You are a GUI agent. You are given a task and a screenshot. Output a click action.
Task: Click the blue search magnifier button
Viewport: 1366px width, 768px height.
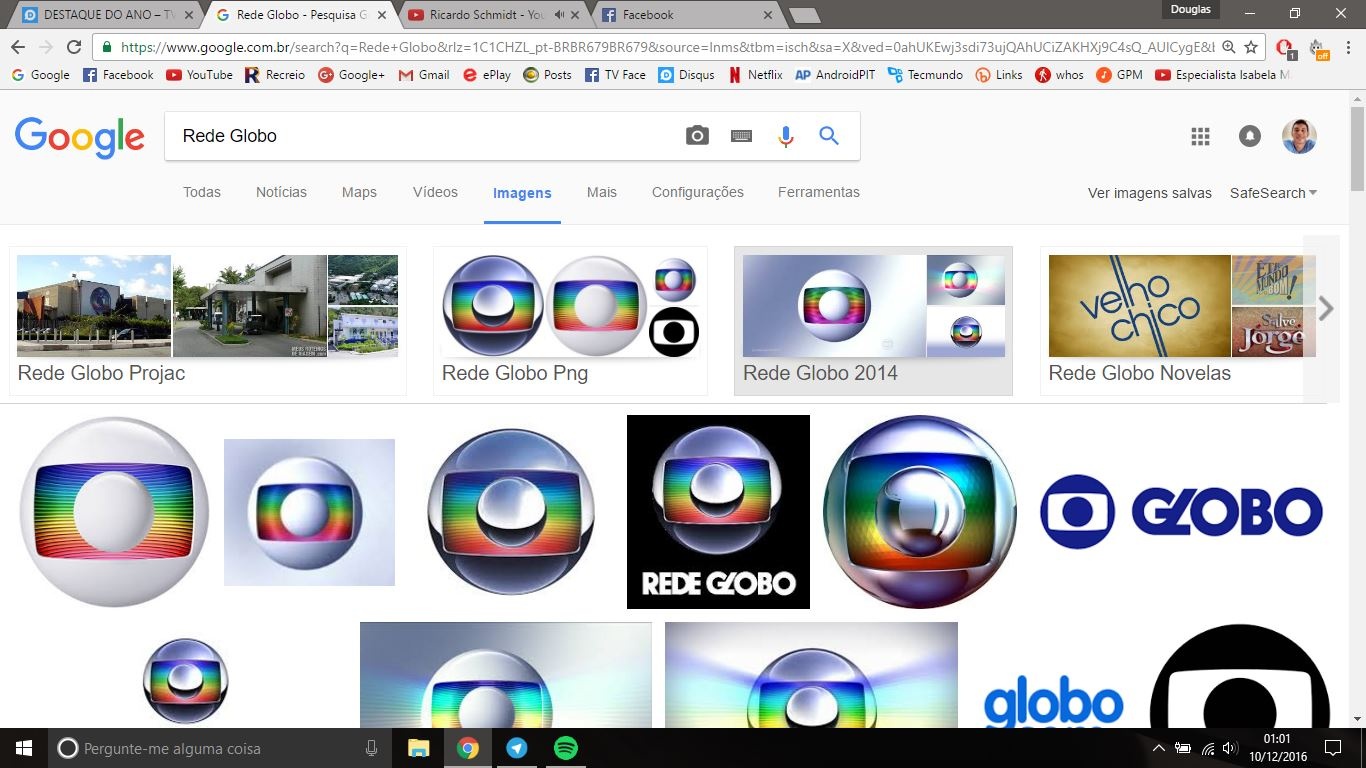(829, 136)
